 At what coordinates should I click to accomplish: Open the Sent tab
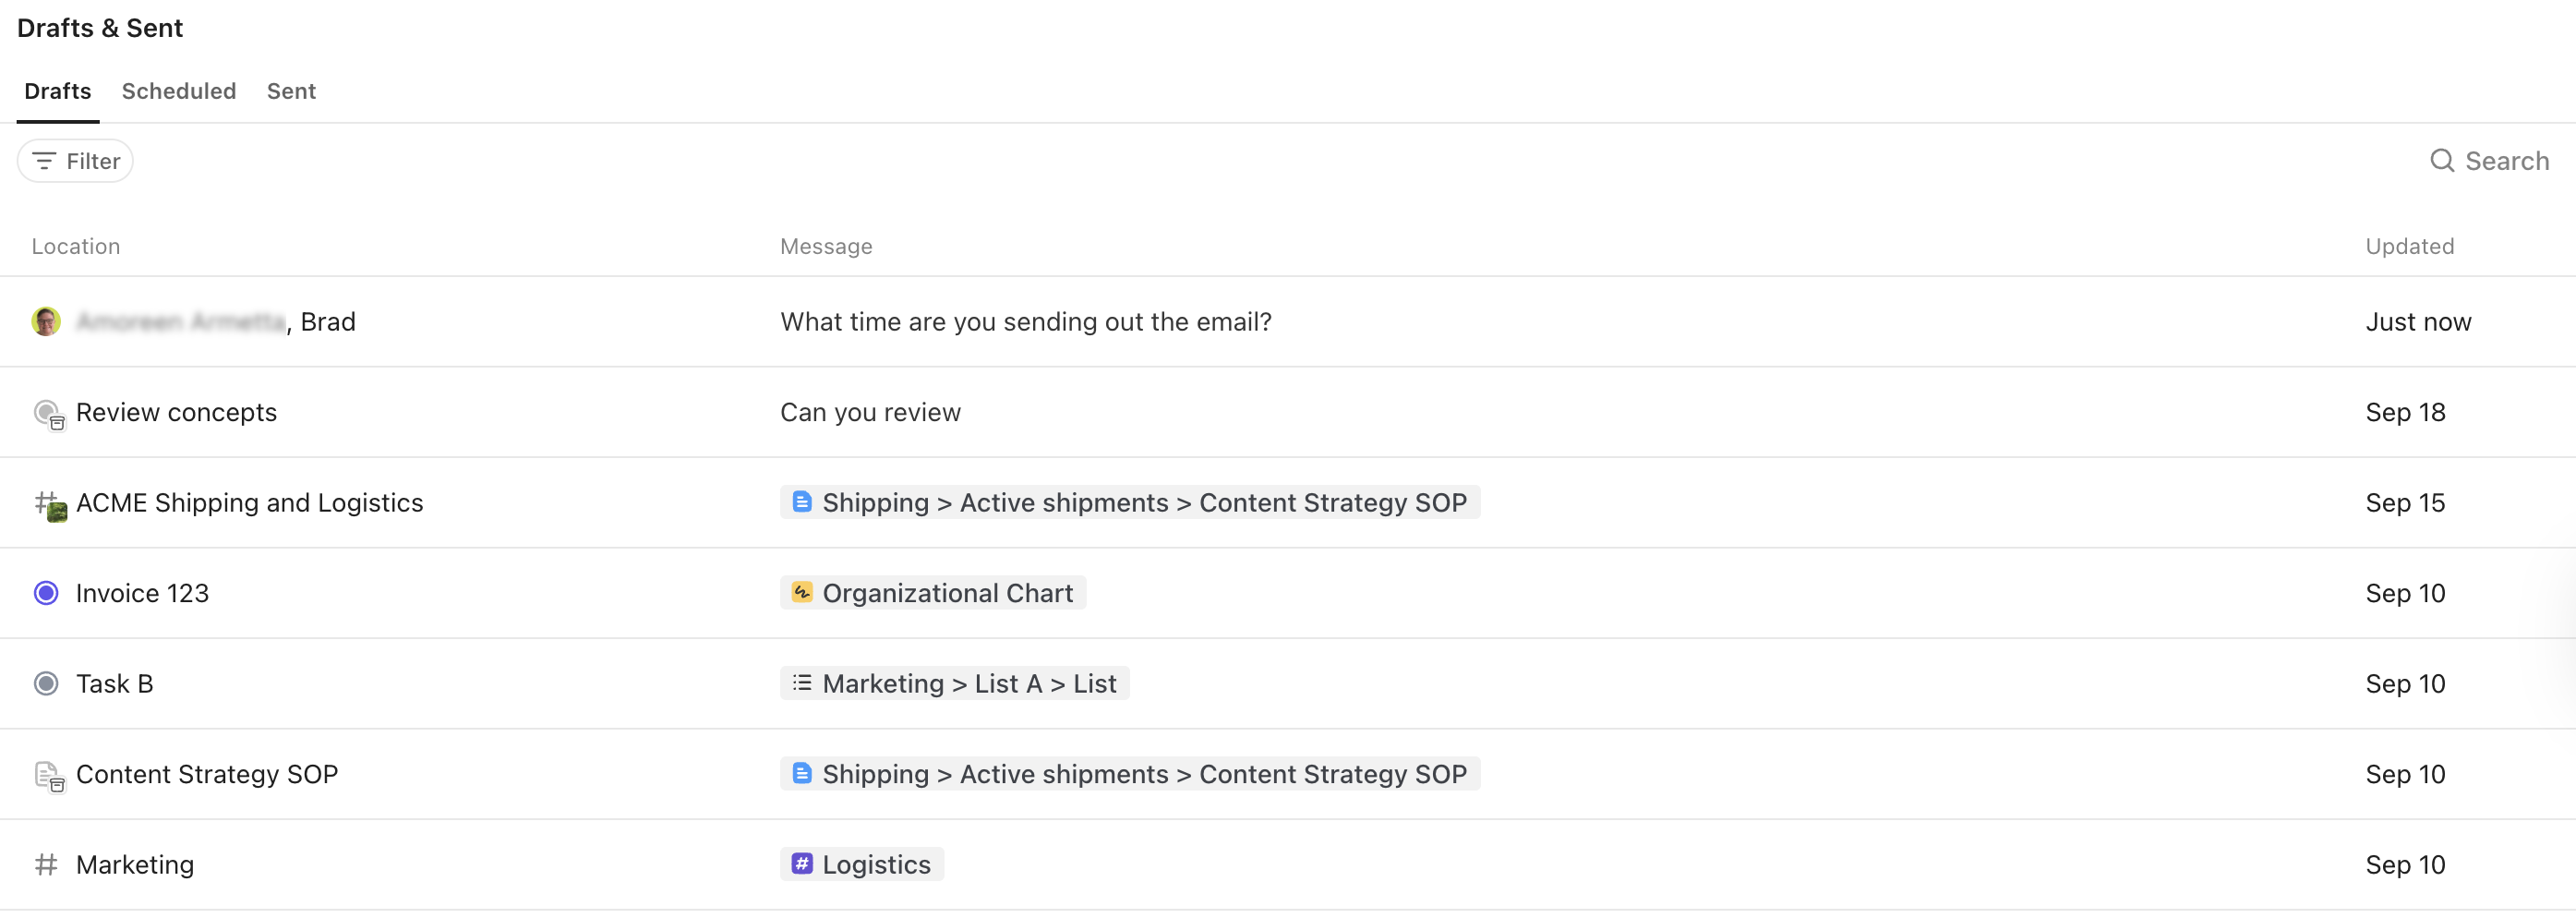point(291,91)
